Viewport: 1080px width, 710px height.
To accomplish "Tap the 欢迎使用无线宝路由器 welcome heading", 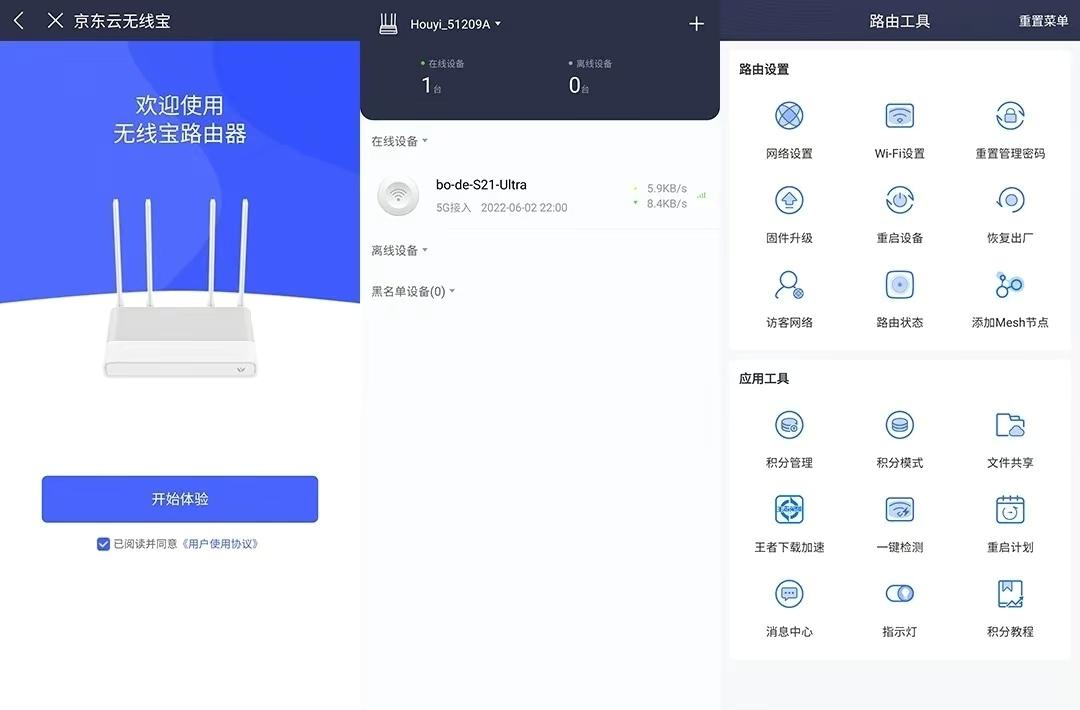I will (x=180, y=119).
